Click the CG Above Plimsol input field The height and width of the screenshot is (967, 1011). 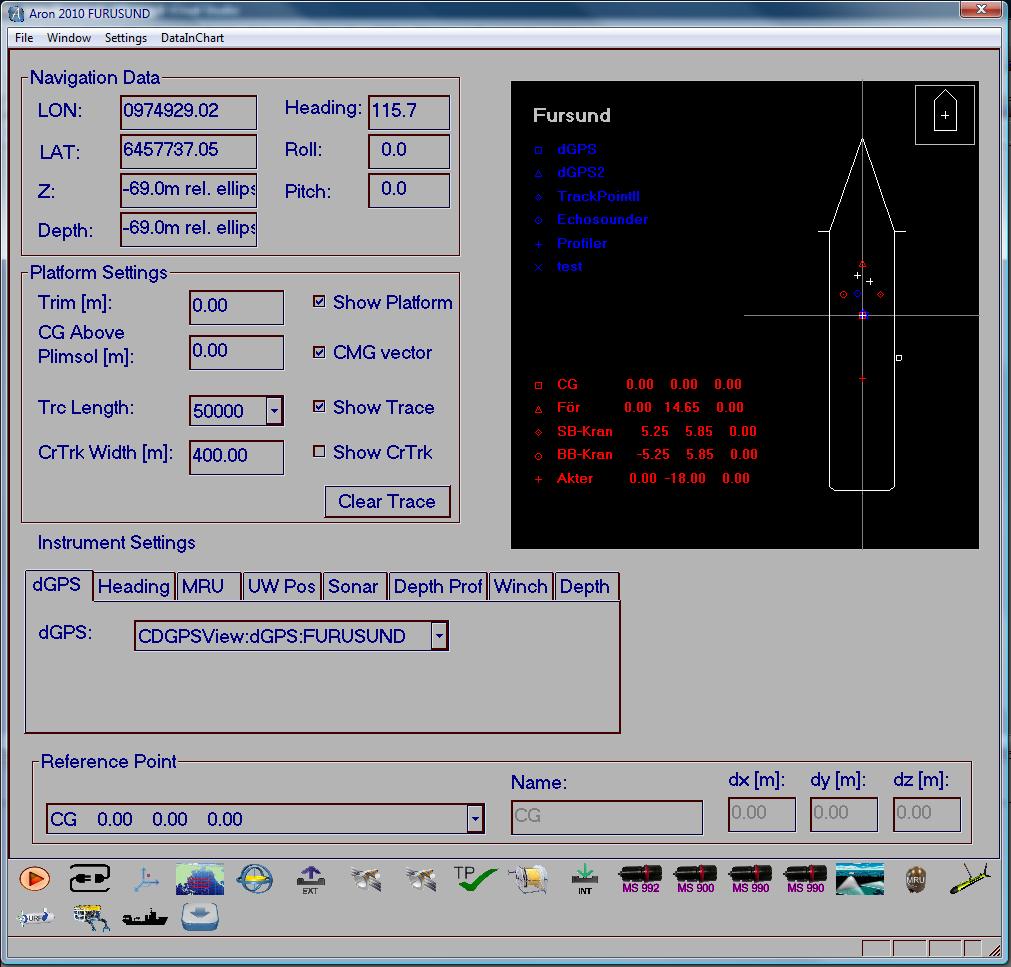click(237, 352)
